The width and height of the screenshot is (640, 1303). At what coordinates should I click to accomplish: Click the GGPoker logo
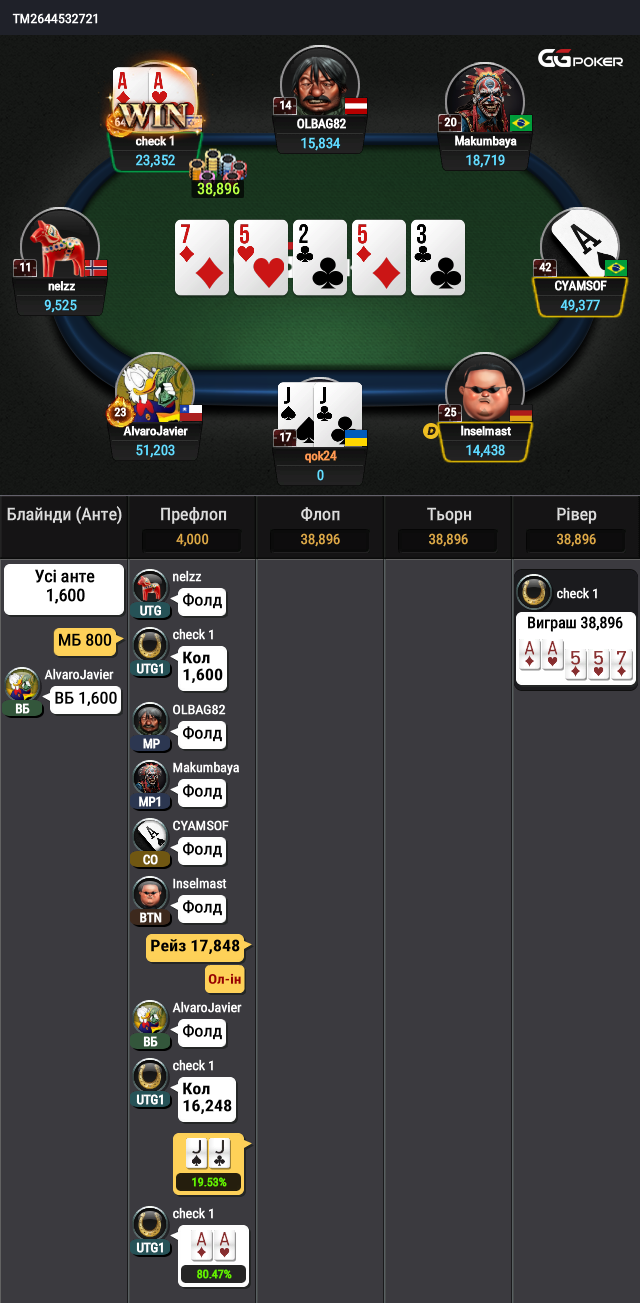coord(580,60)
